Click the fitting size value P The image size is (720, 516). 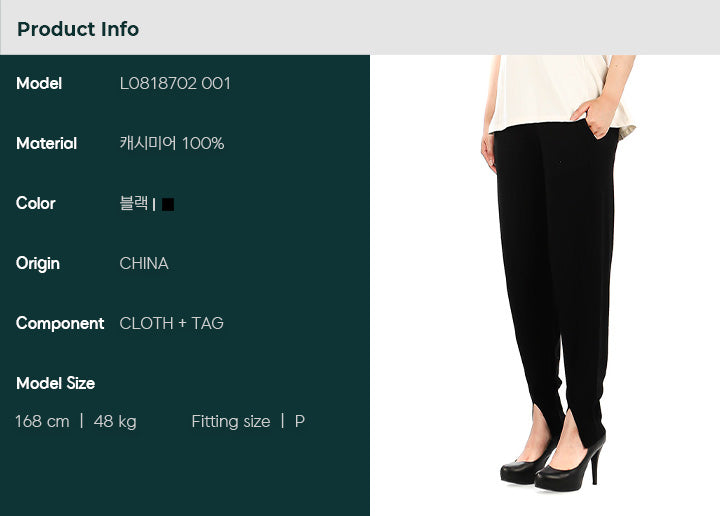click(299, 421)
